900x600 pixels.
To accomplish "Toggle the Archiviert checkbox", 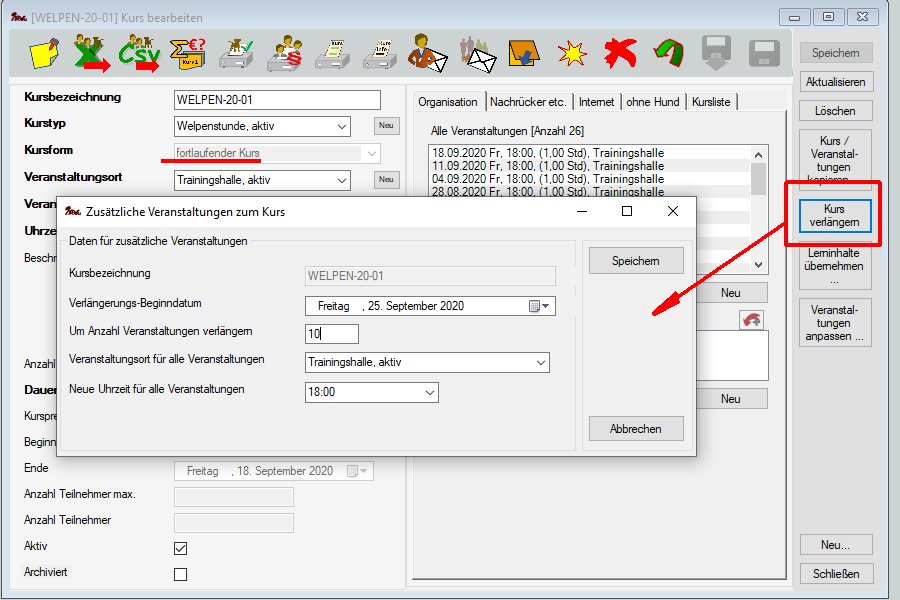I will 181,574.
